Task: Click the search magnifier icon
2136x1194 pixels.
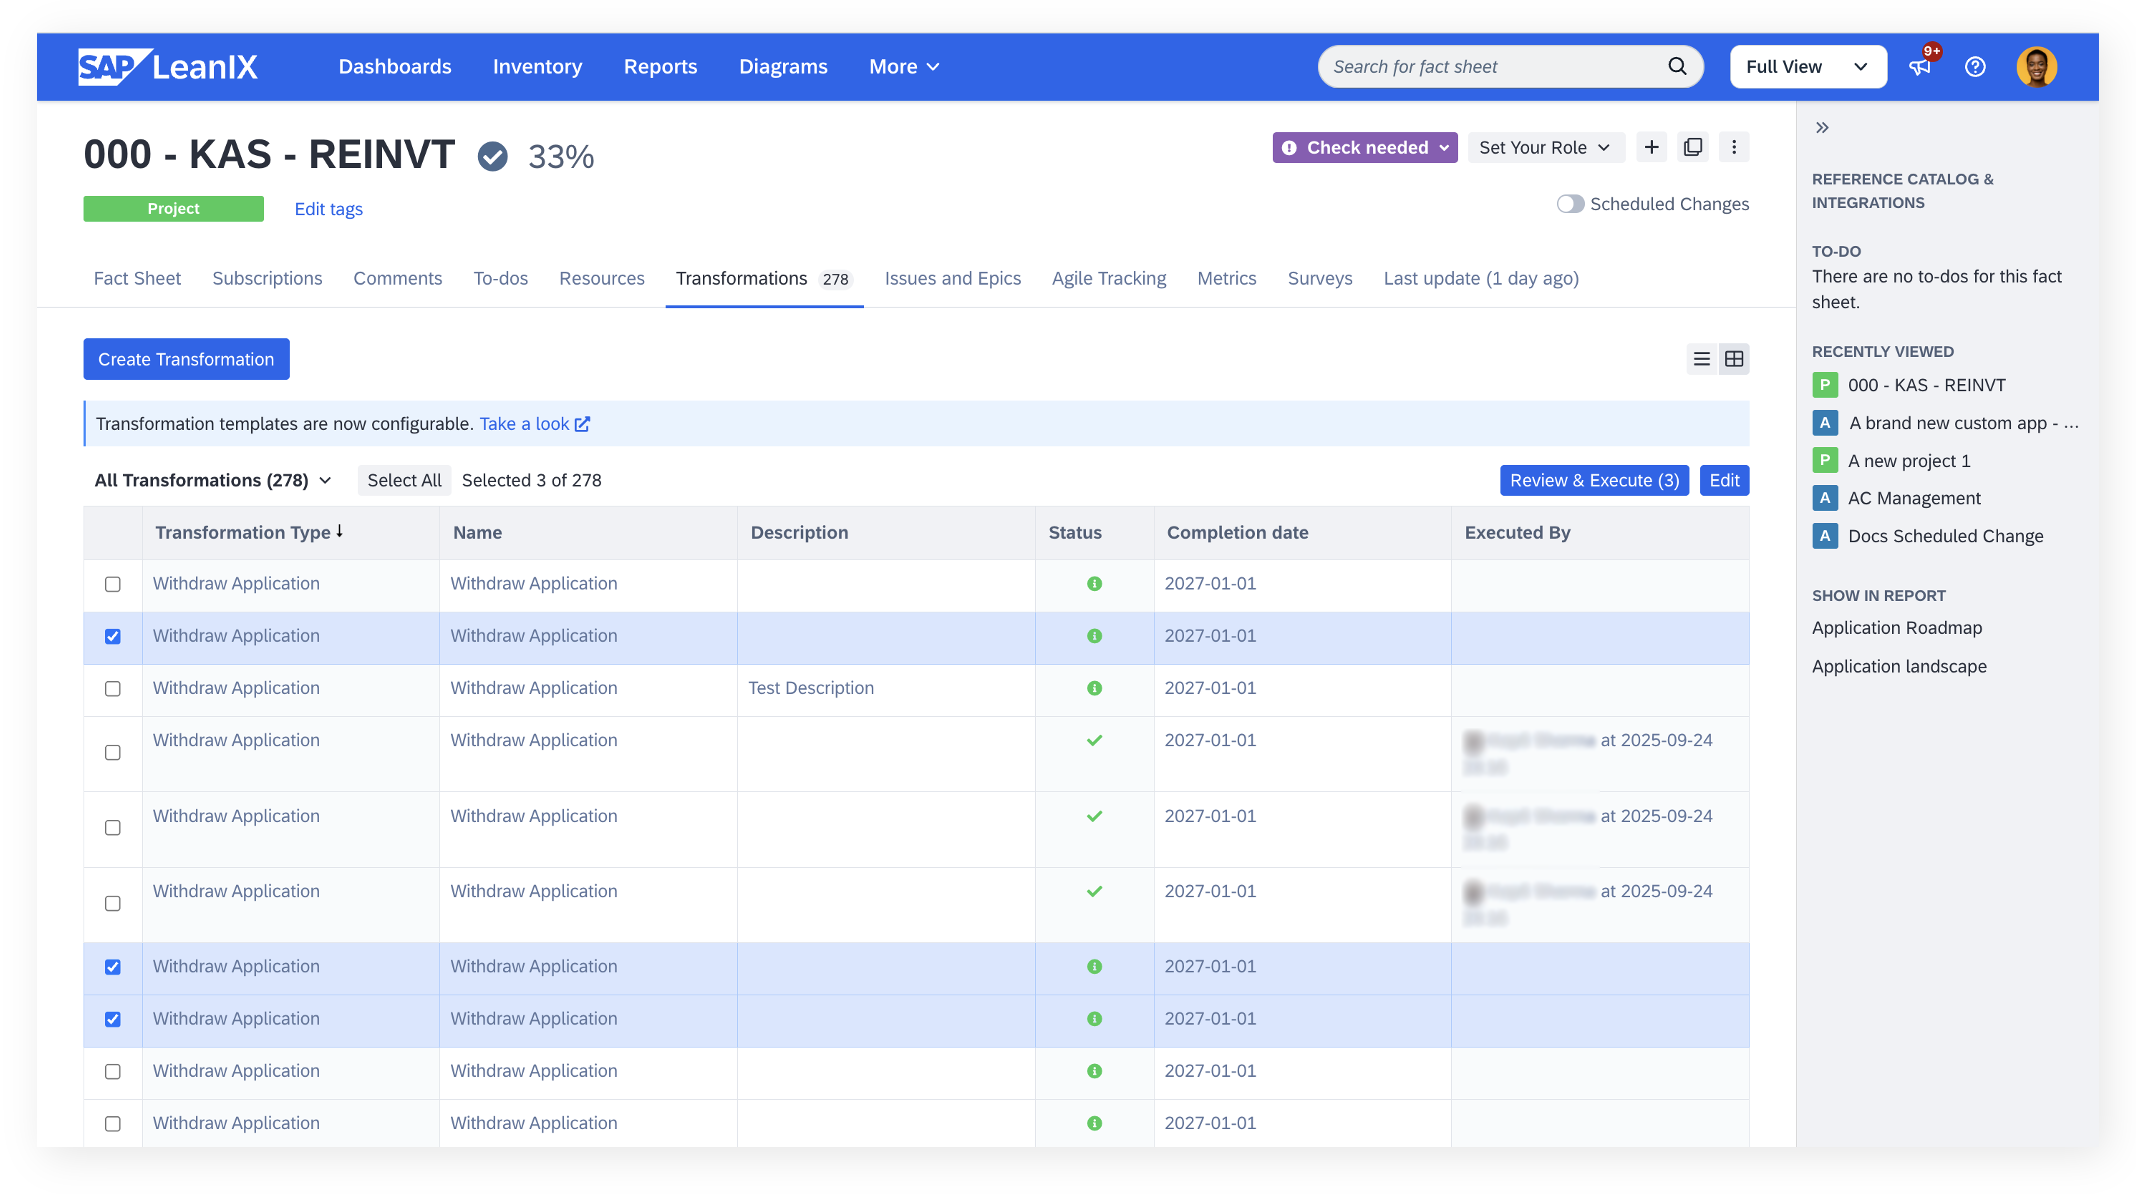Action: pos(1677,66)
